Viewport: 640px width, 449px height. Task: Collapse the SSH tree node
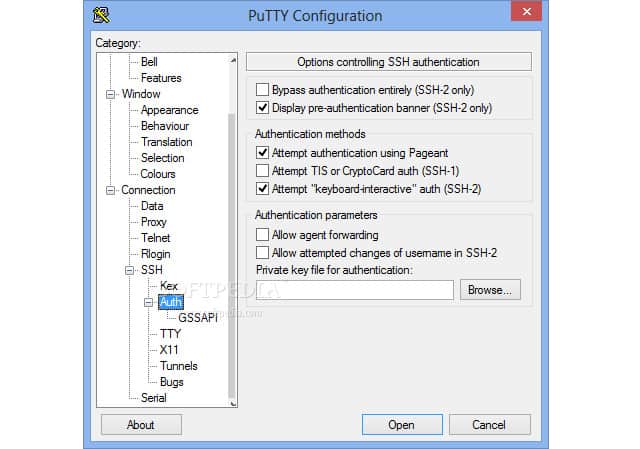pos(129,270)
